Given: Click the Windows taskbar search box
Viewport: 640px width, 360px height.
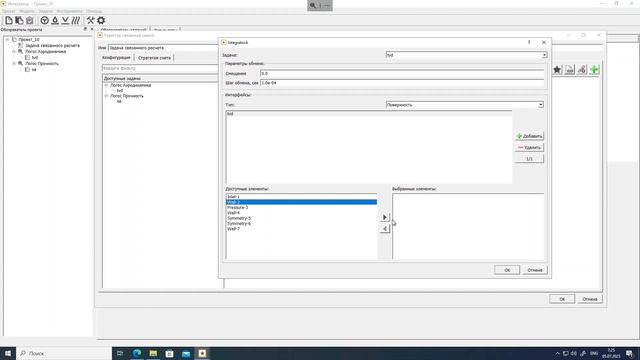Looking at the screenshot, I should (64, 353).
